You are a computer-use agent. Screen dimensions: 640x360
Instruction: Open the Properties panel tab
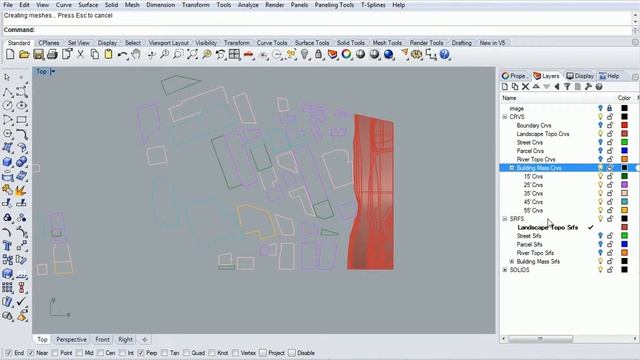514,76
